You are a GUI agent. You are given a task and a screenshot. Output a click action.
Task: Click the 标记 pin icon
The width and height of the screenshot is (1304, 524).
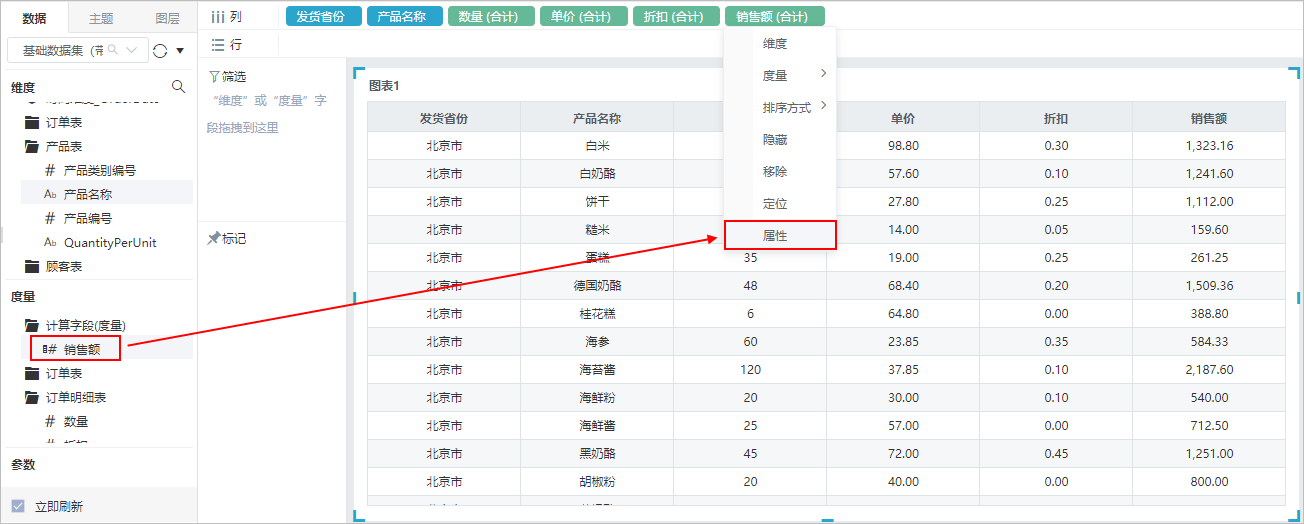click(213, 238)
